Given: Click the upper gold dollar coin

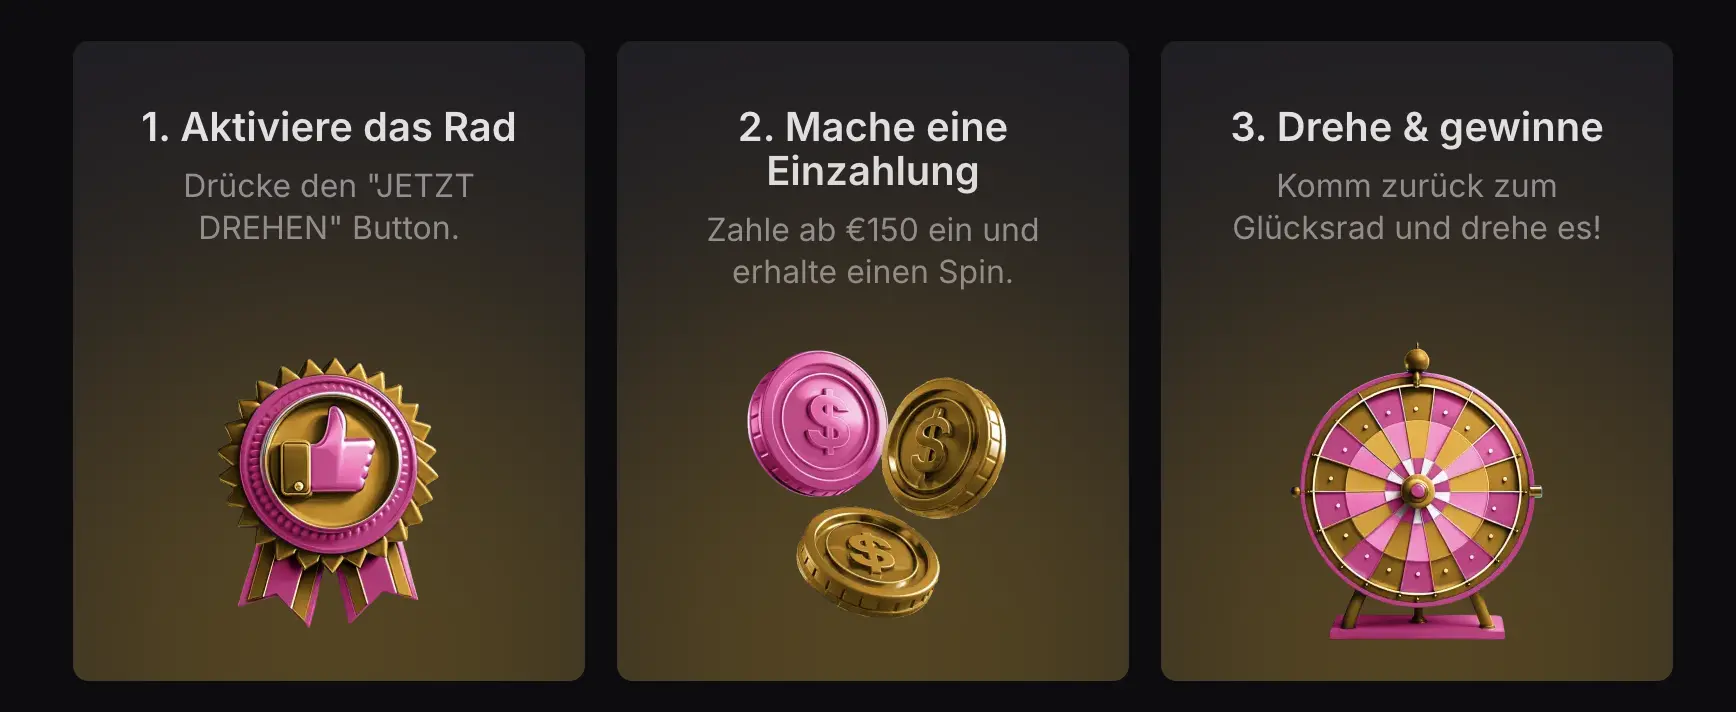Looking at the screenshot, I should click(944, 447).
